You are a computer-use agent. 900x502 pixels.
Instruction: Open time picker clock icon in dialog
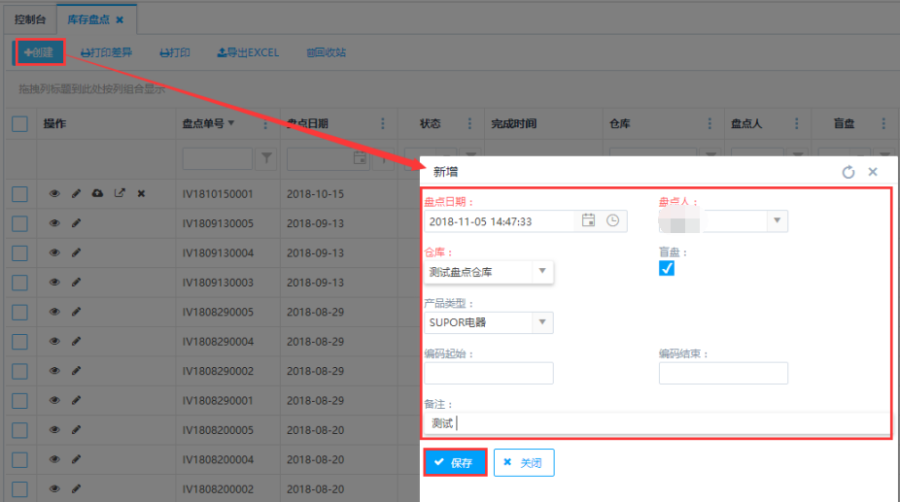pyautogui.click(x=612, y=221)
